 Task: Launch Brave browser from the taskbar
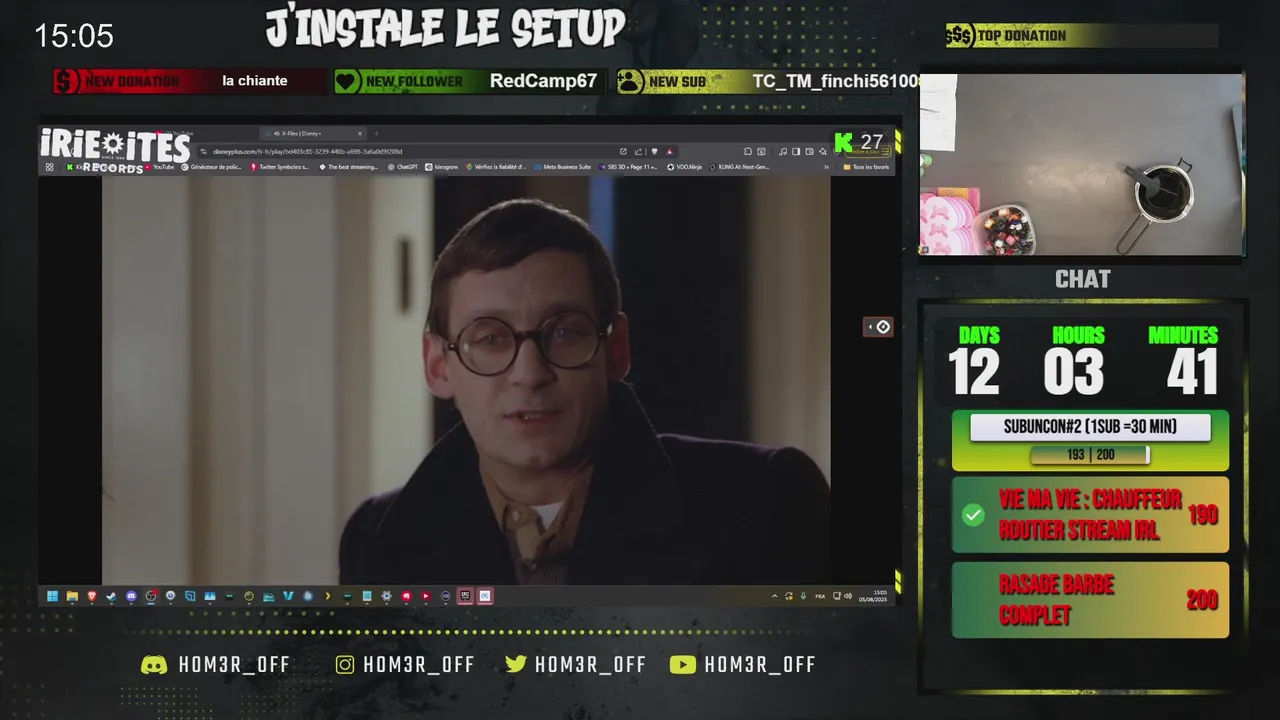point(92,596)
